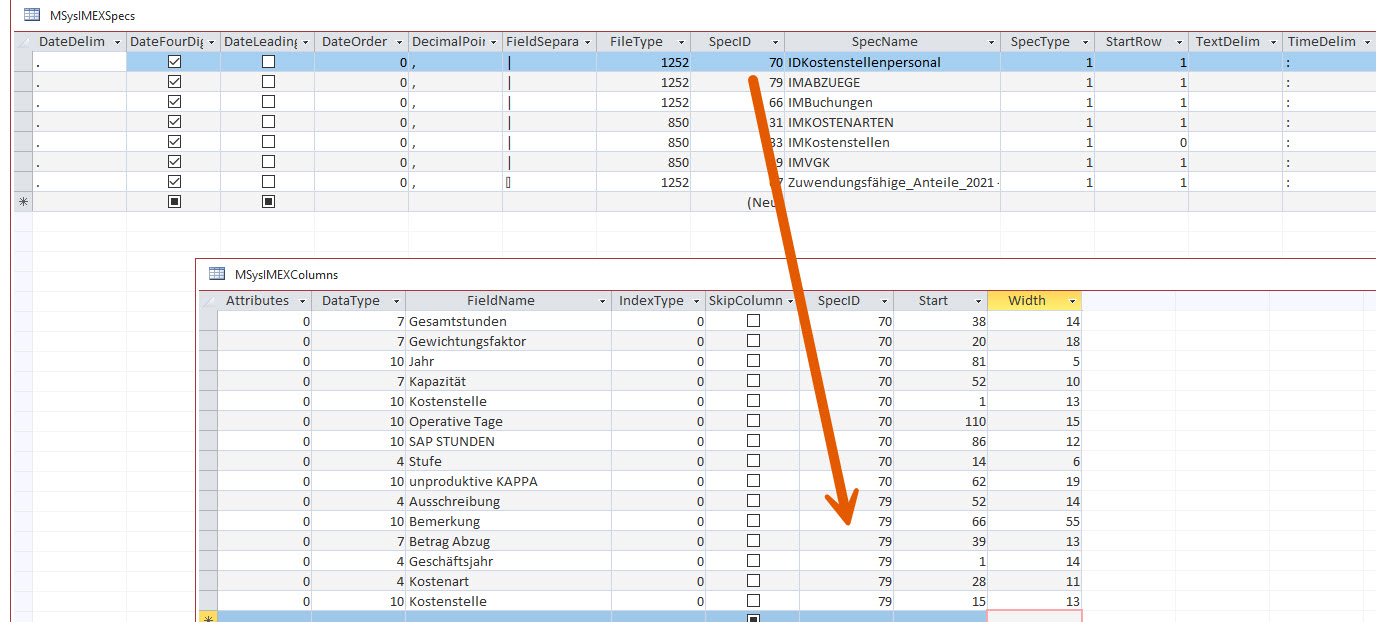Viewport: 1376px width, 622px height.
Task: Open the StartRow column dropdown
Action: (1179, 42)
